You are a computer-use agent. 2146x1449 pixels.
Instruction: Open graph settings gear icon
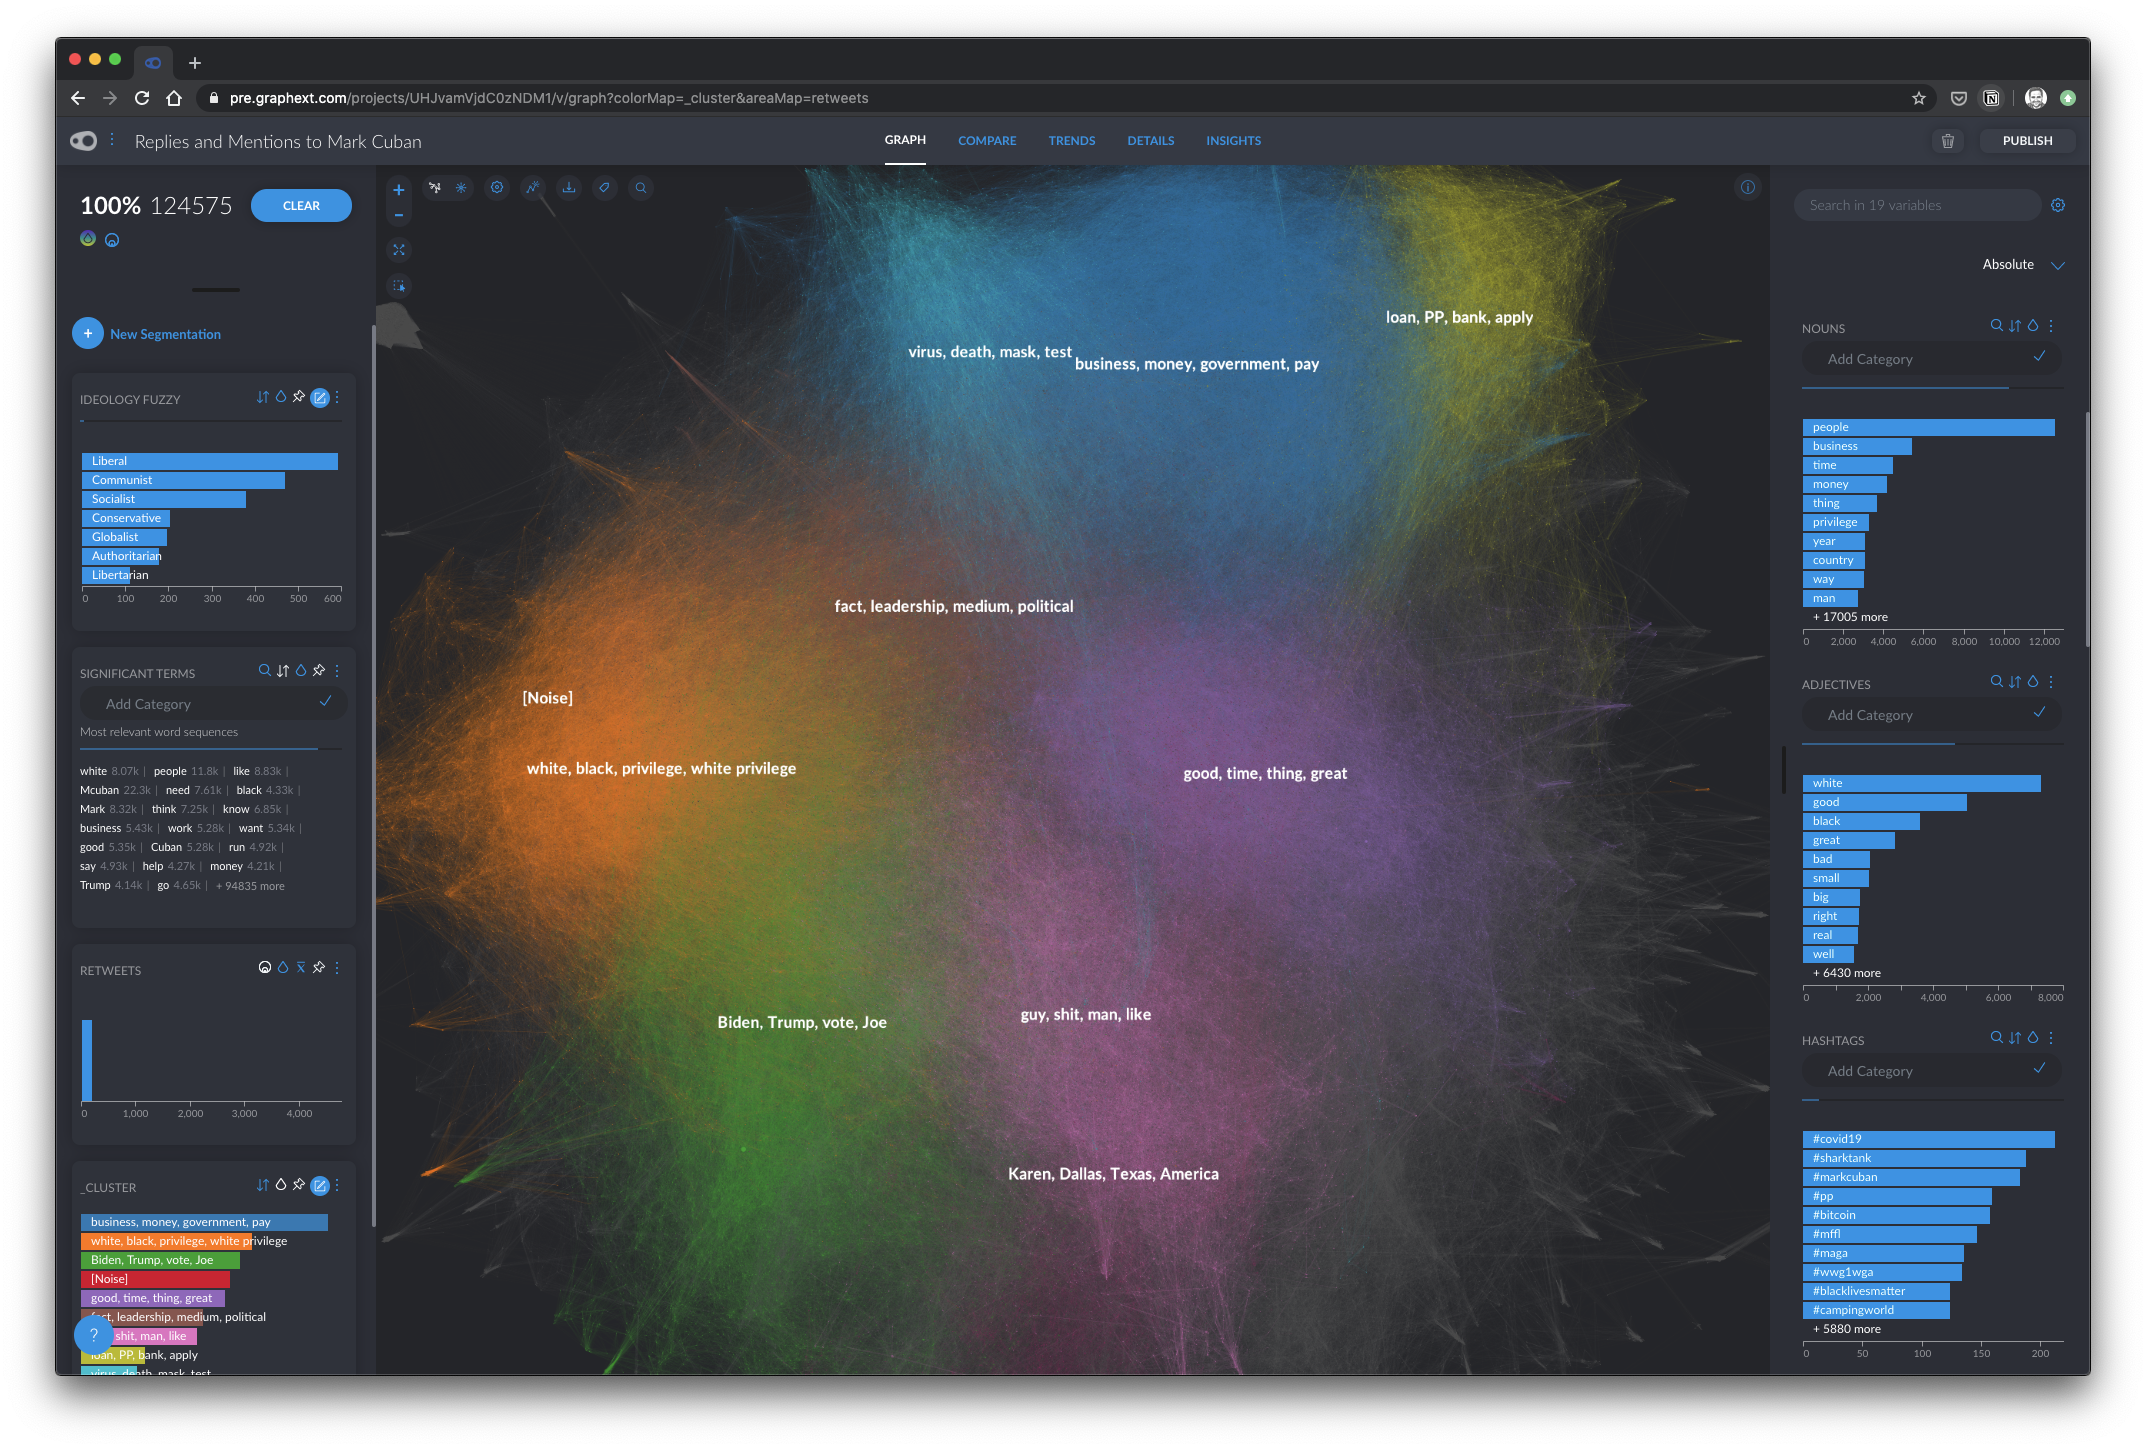pyautogui.click(x=497, y=187)
